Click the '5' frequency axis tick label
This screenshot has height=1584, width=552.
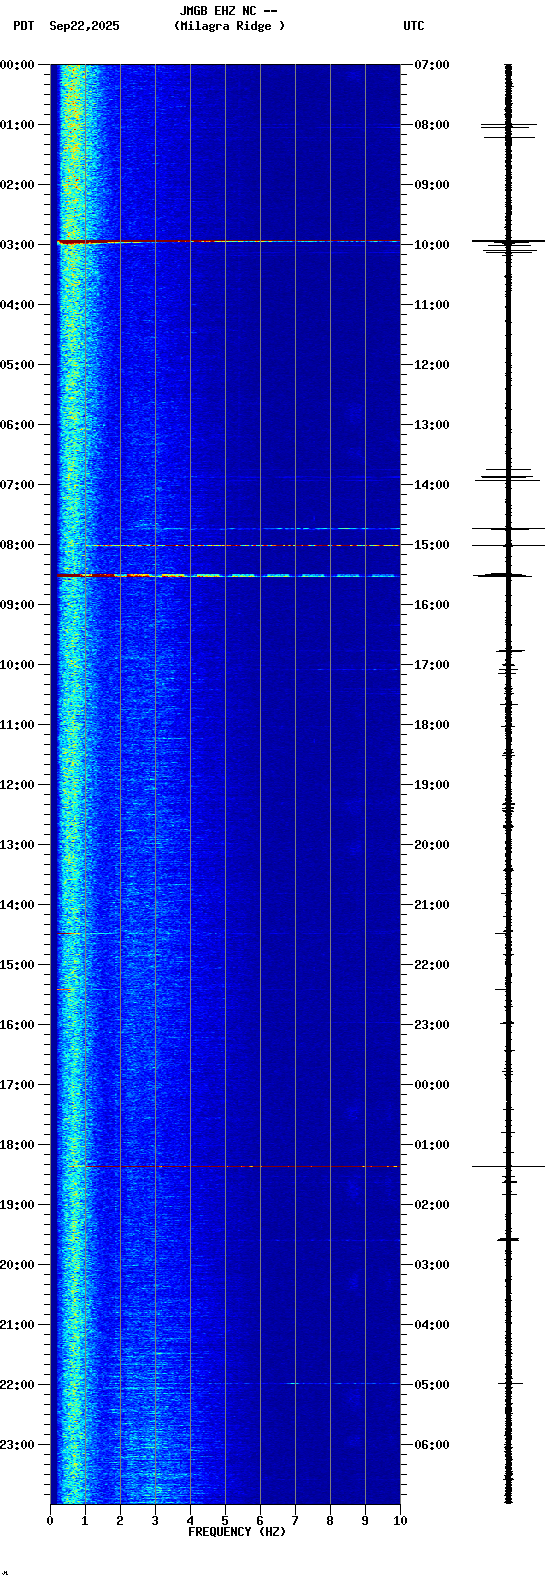tap(225, 1521)
